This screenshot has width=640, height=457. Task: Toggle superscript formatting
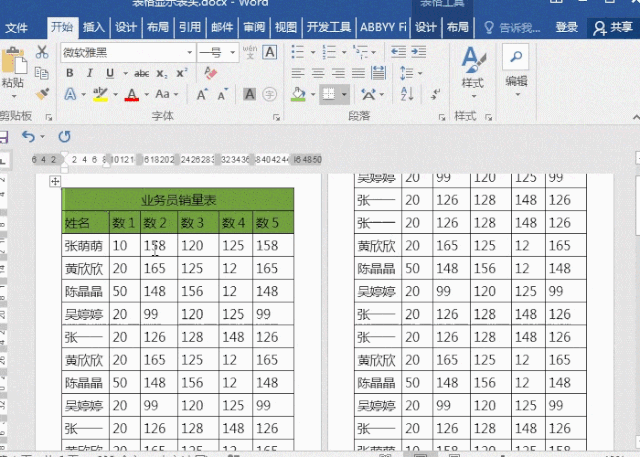point(182,73)
